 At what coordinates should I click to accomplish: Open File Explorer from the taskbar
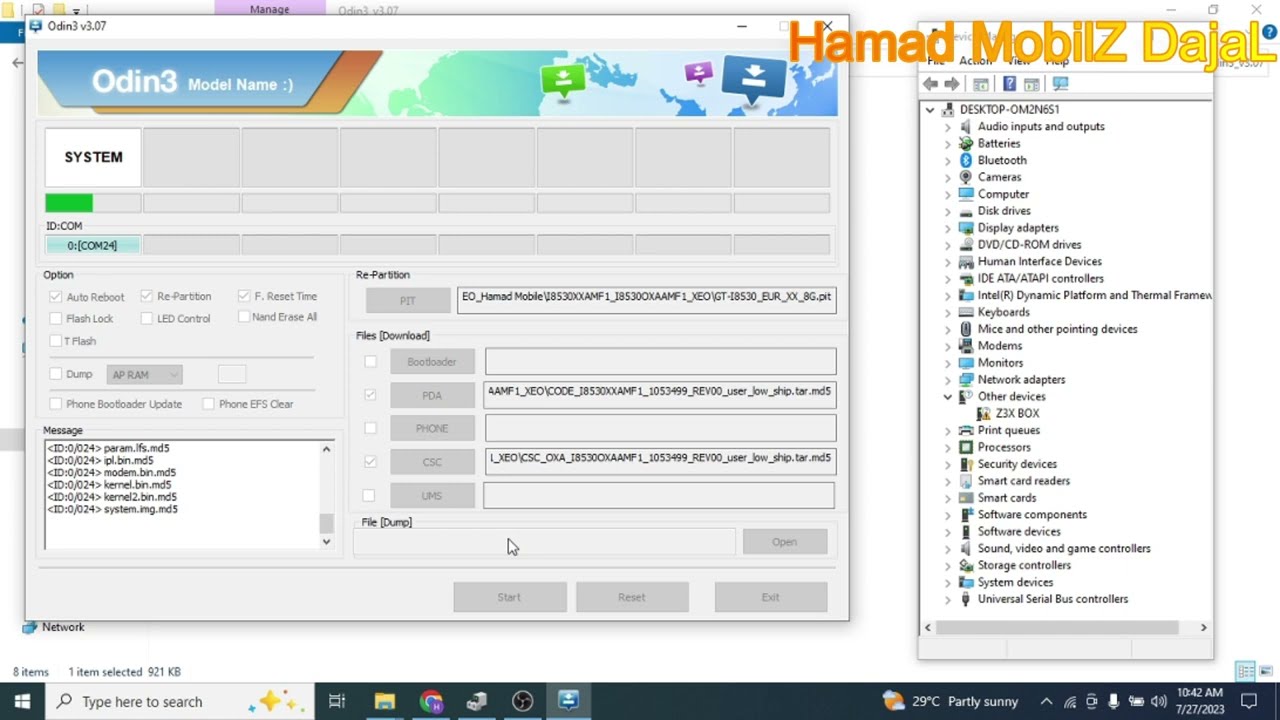385,701
